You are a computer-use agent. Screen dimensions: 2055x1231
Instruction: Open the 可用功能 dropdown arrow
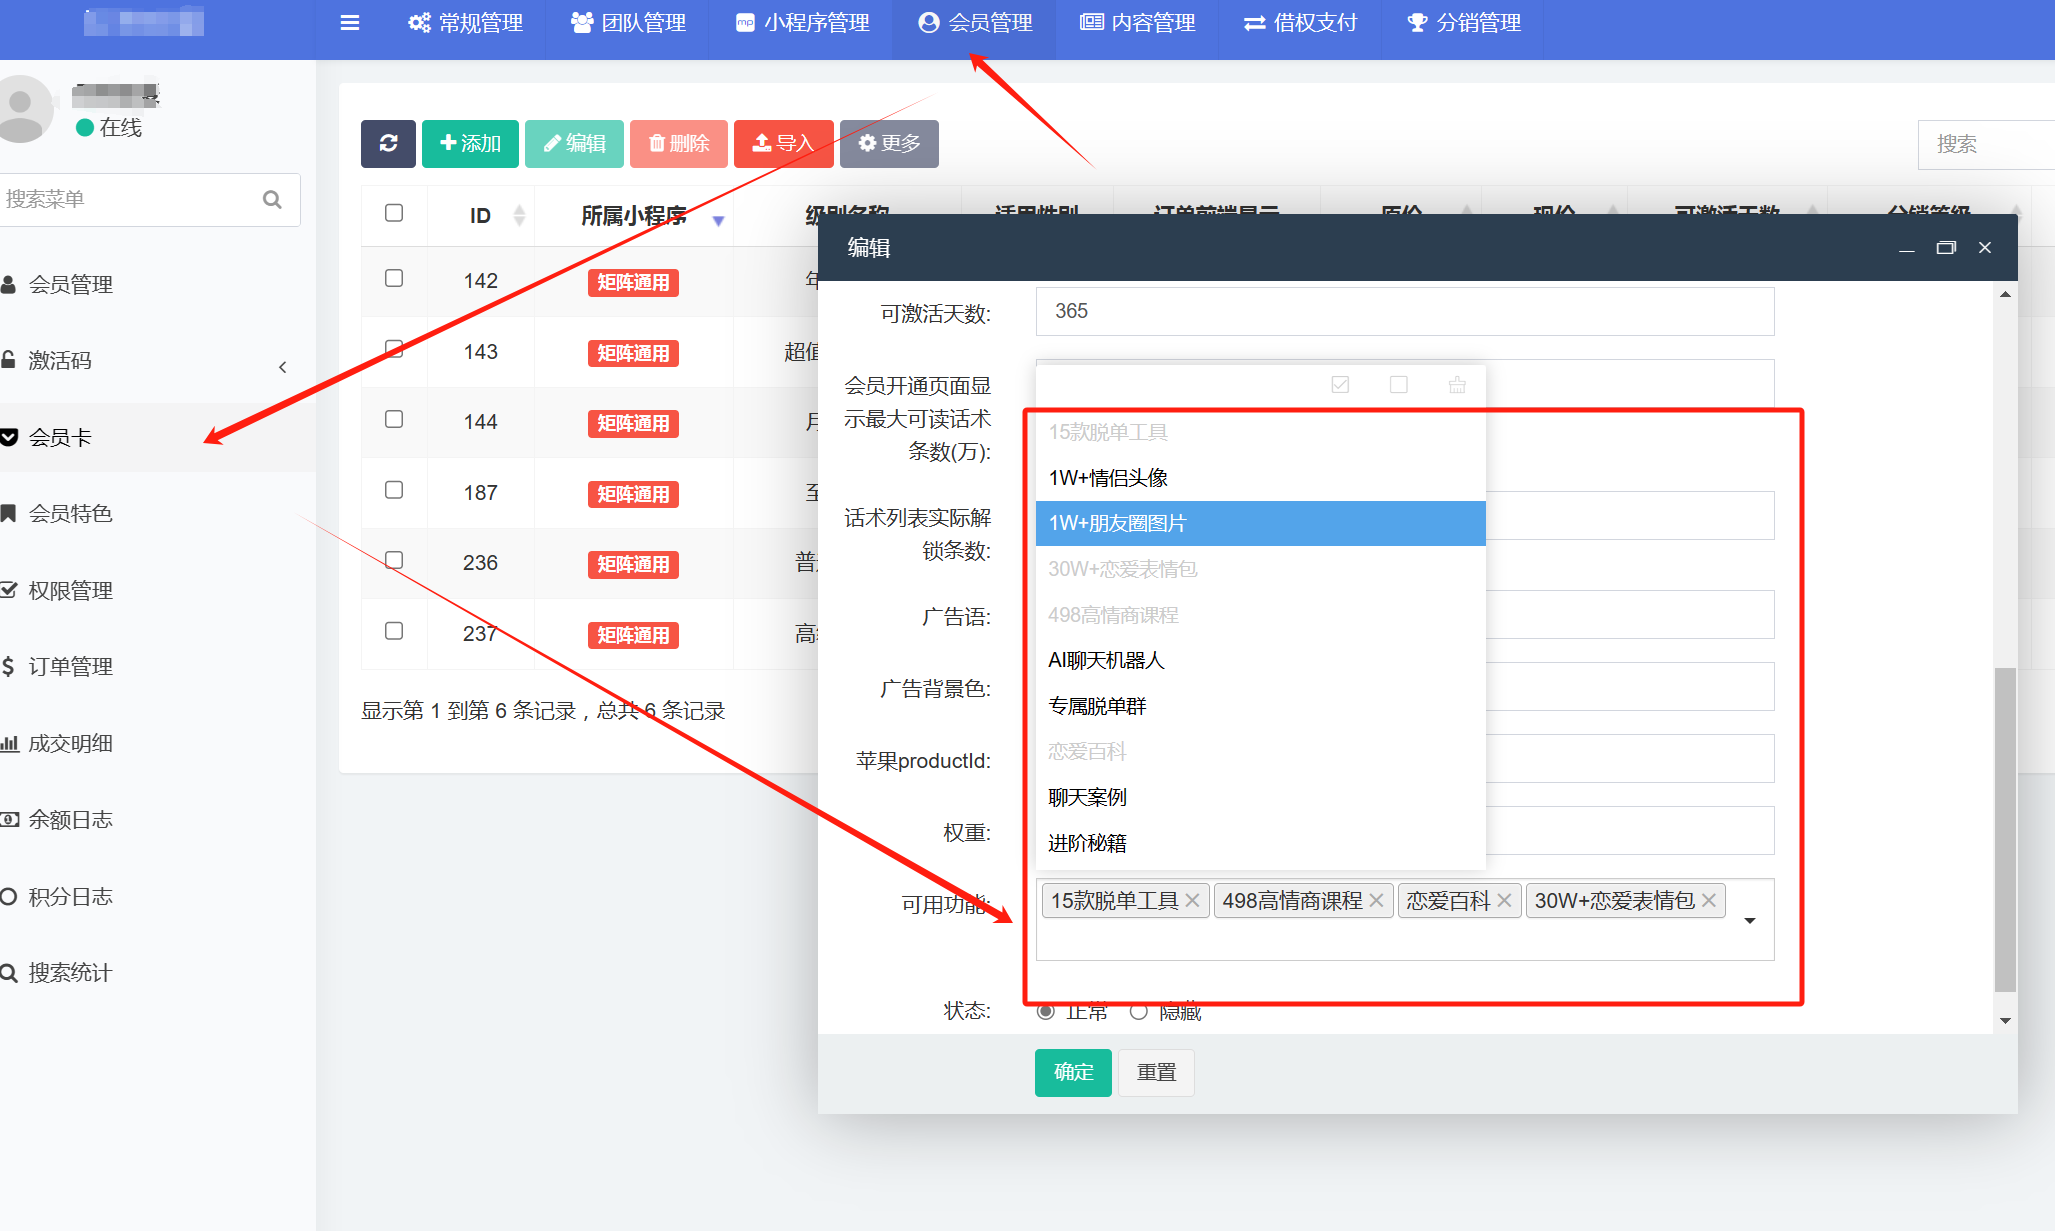[1750, 921]
